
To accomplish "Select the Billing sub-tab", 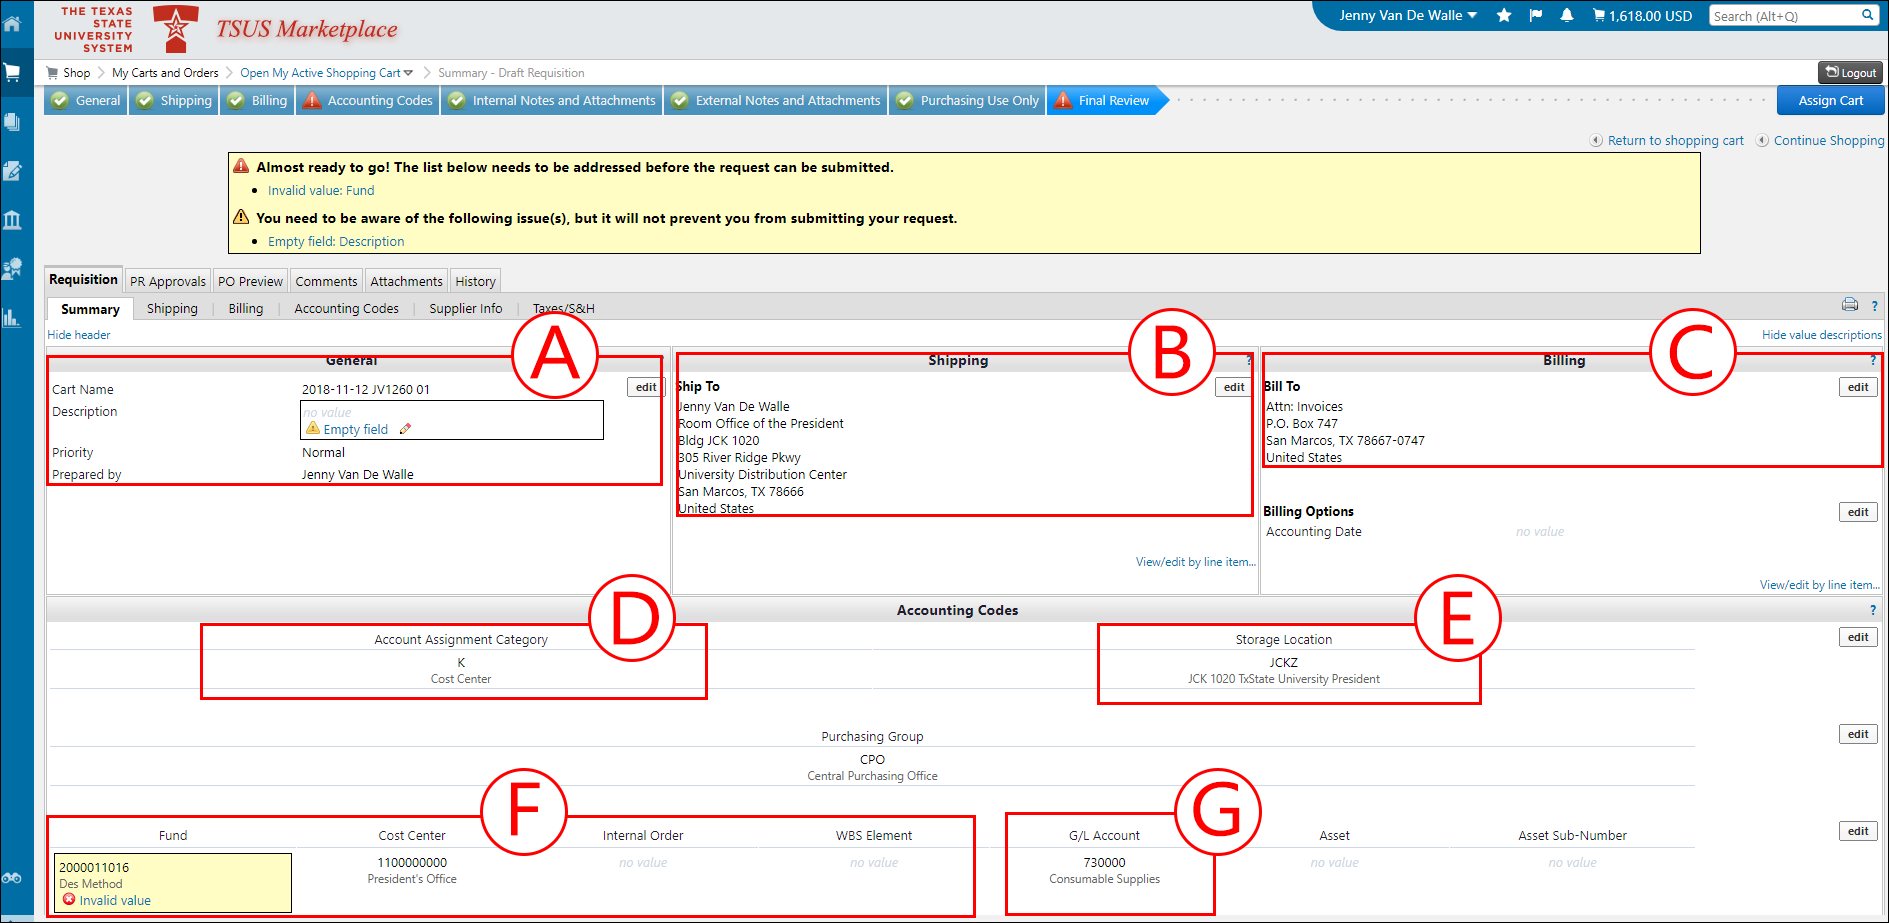I will click(x=246, y=309).
